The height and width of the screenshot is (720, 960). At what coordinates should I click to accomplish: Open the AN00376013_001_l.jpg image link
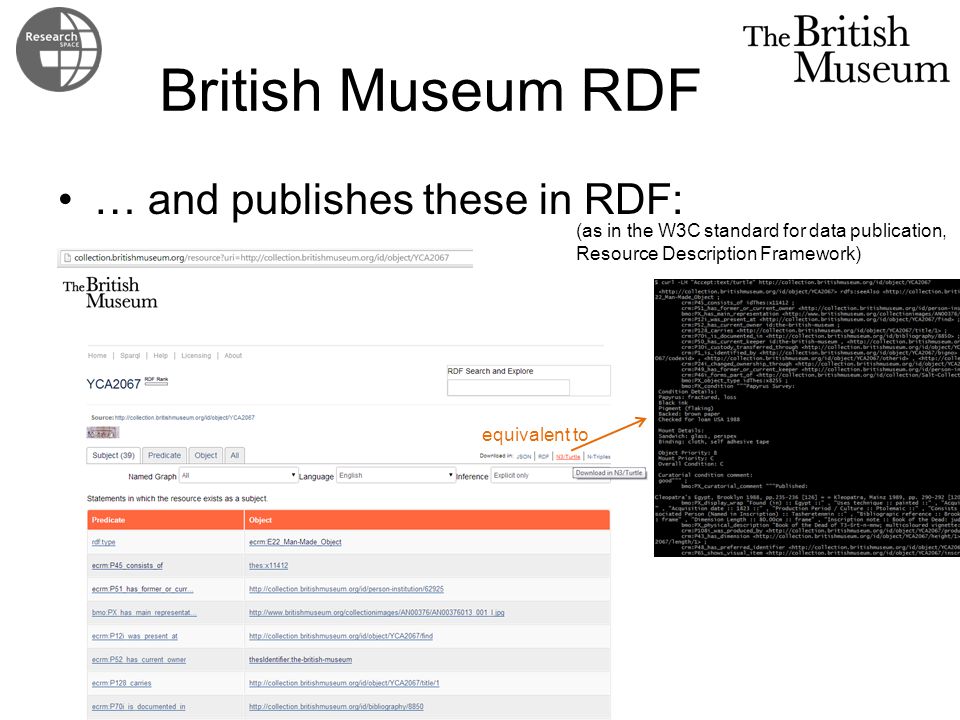coord(377,613)
